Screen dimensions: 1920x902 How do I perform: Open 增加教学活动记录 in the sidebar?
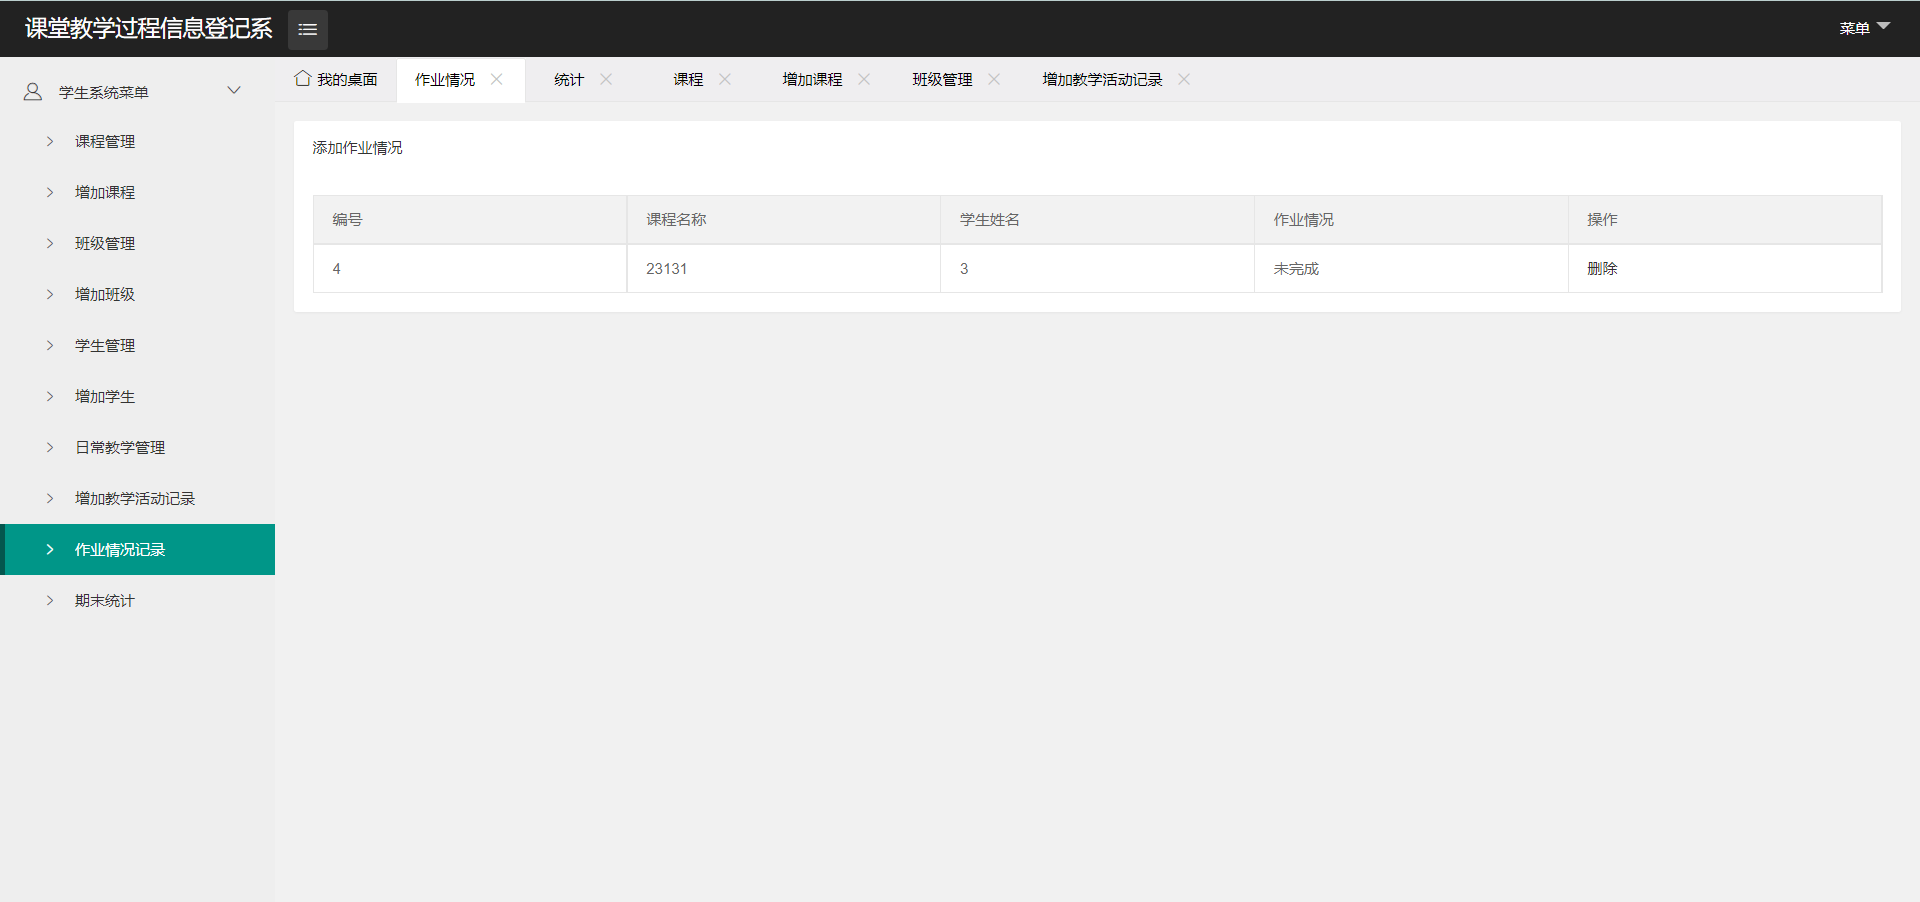coord(138,498)
